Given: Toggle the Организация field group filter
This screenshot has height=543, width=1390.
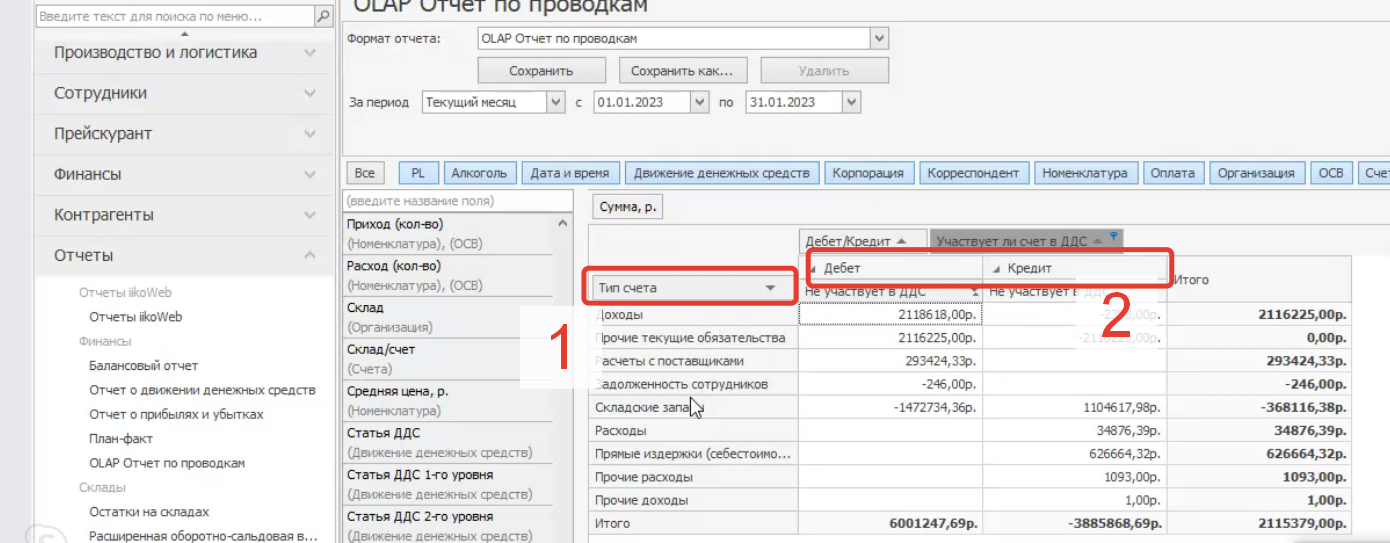Looking at the screenshot, I should (x=1256, y=173).
